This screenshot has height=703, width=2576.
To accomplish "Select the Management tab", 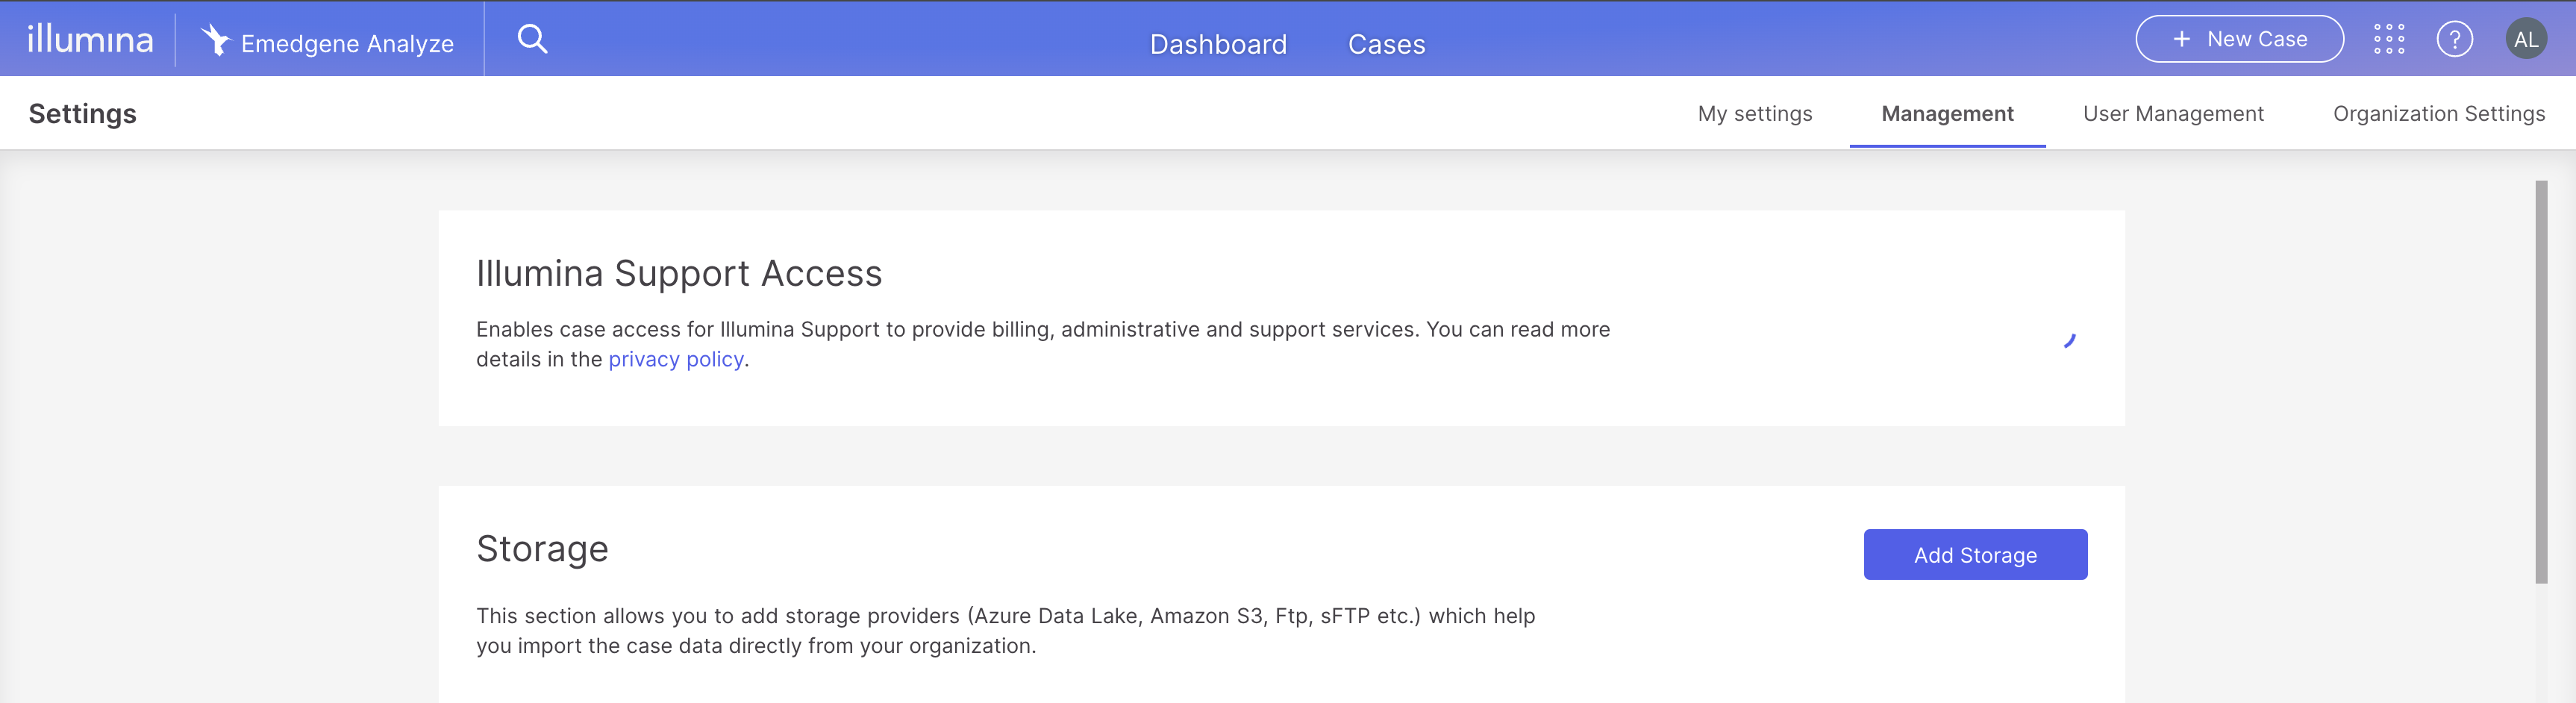I will point(1947,114).
